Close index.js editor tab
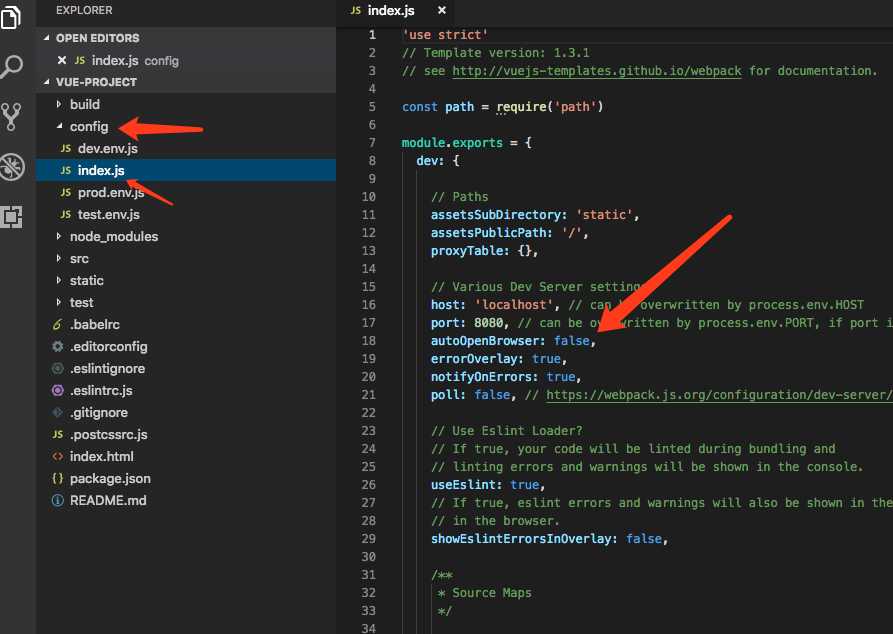The width and height of the screenshot is (893, 634). click(x=441, y=10)
